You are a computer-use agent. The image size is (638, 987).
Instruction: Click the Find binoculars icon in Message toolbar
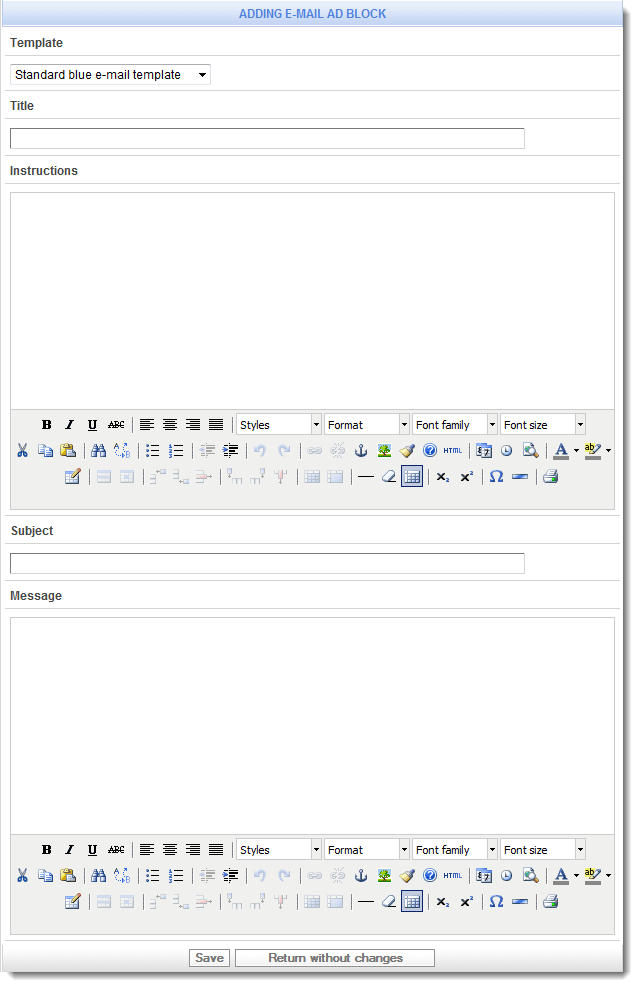pyautogui.click(x=98, y=876)
